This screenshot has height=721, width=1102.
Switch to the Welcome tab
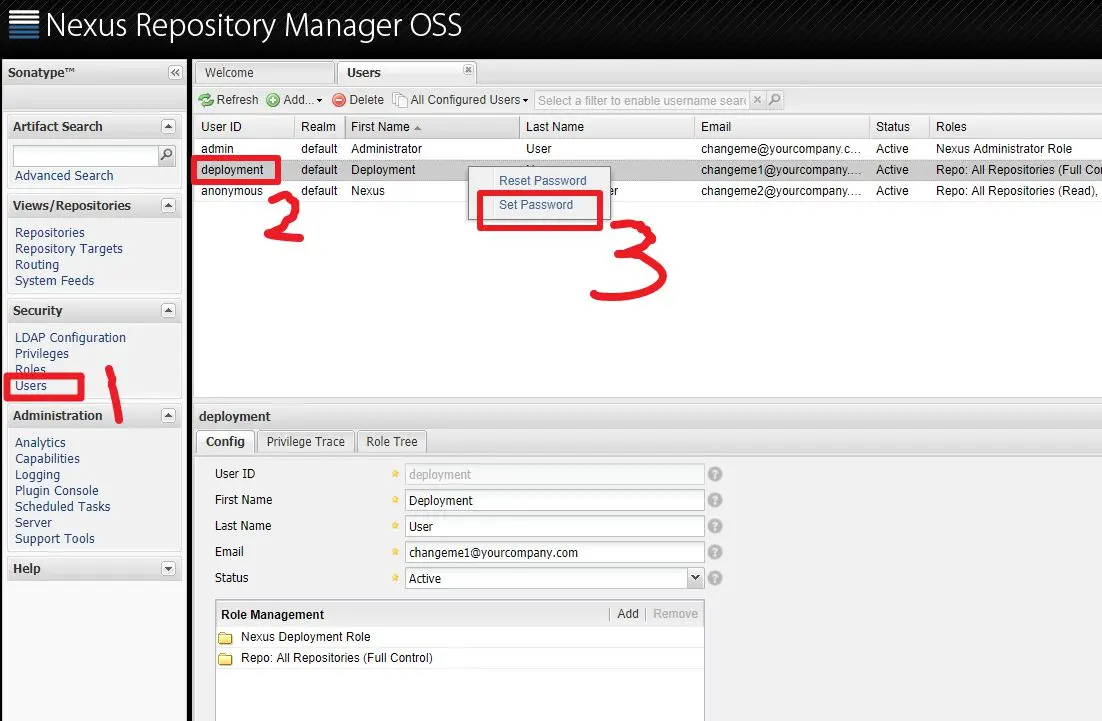(264, 72)
